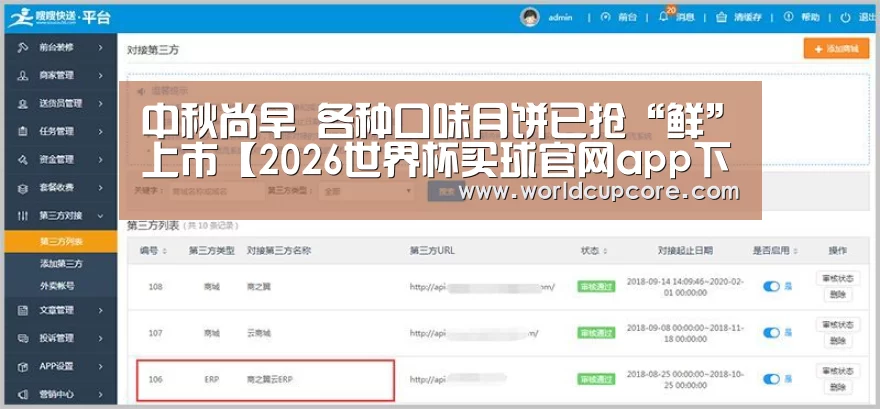Expand the 送货员管理 chevron

point(100,104)
